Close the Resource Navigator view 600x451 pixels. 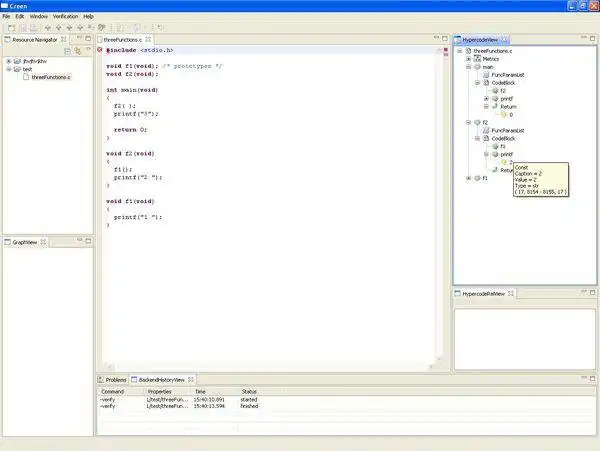[64, 39]
